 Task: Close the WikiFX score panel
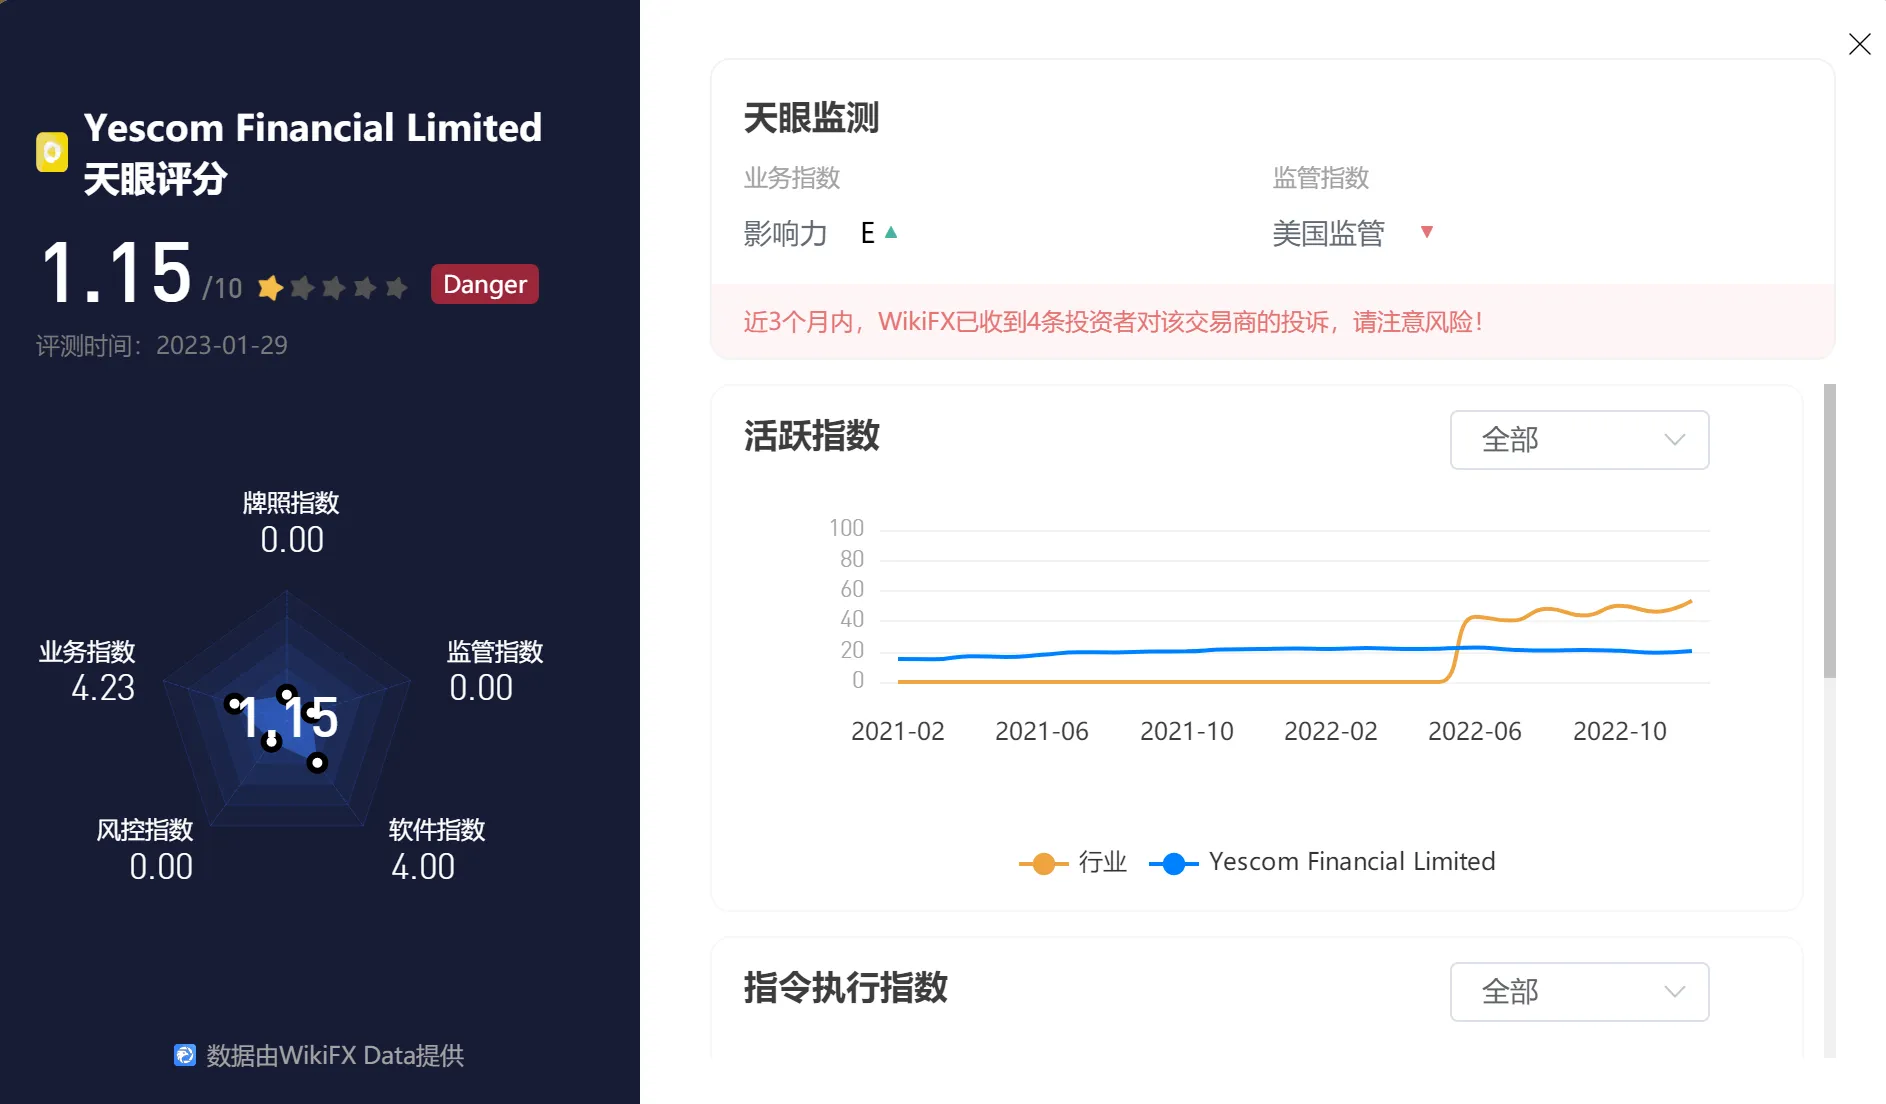tap(1859, 44)
